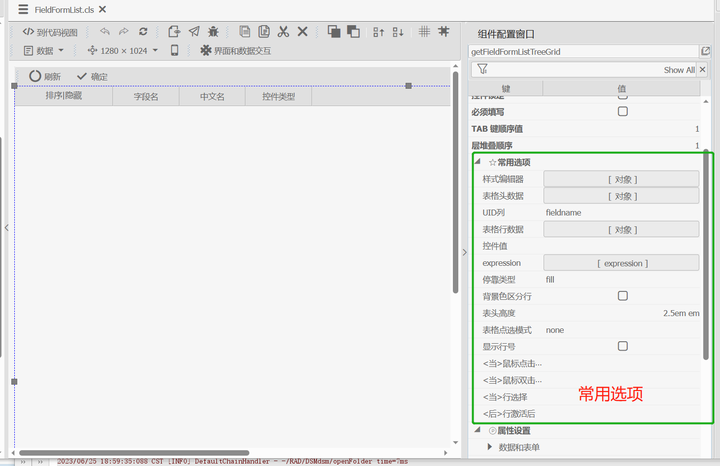This screenshot has height=466, width=720.
Task: Click the X delete icon in the top toolbar
Action: (x=303, y=32)
